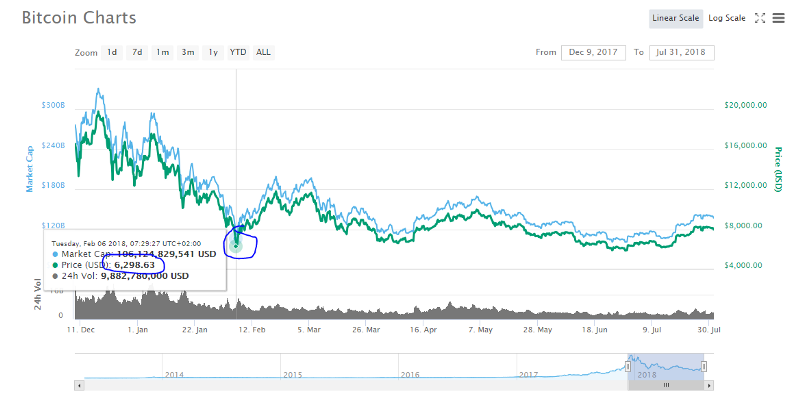This screenshot has width=800, height=400.
Task: Click the 2016 label in the navigator
Action: [x=410, y=374]
